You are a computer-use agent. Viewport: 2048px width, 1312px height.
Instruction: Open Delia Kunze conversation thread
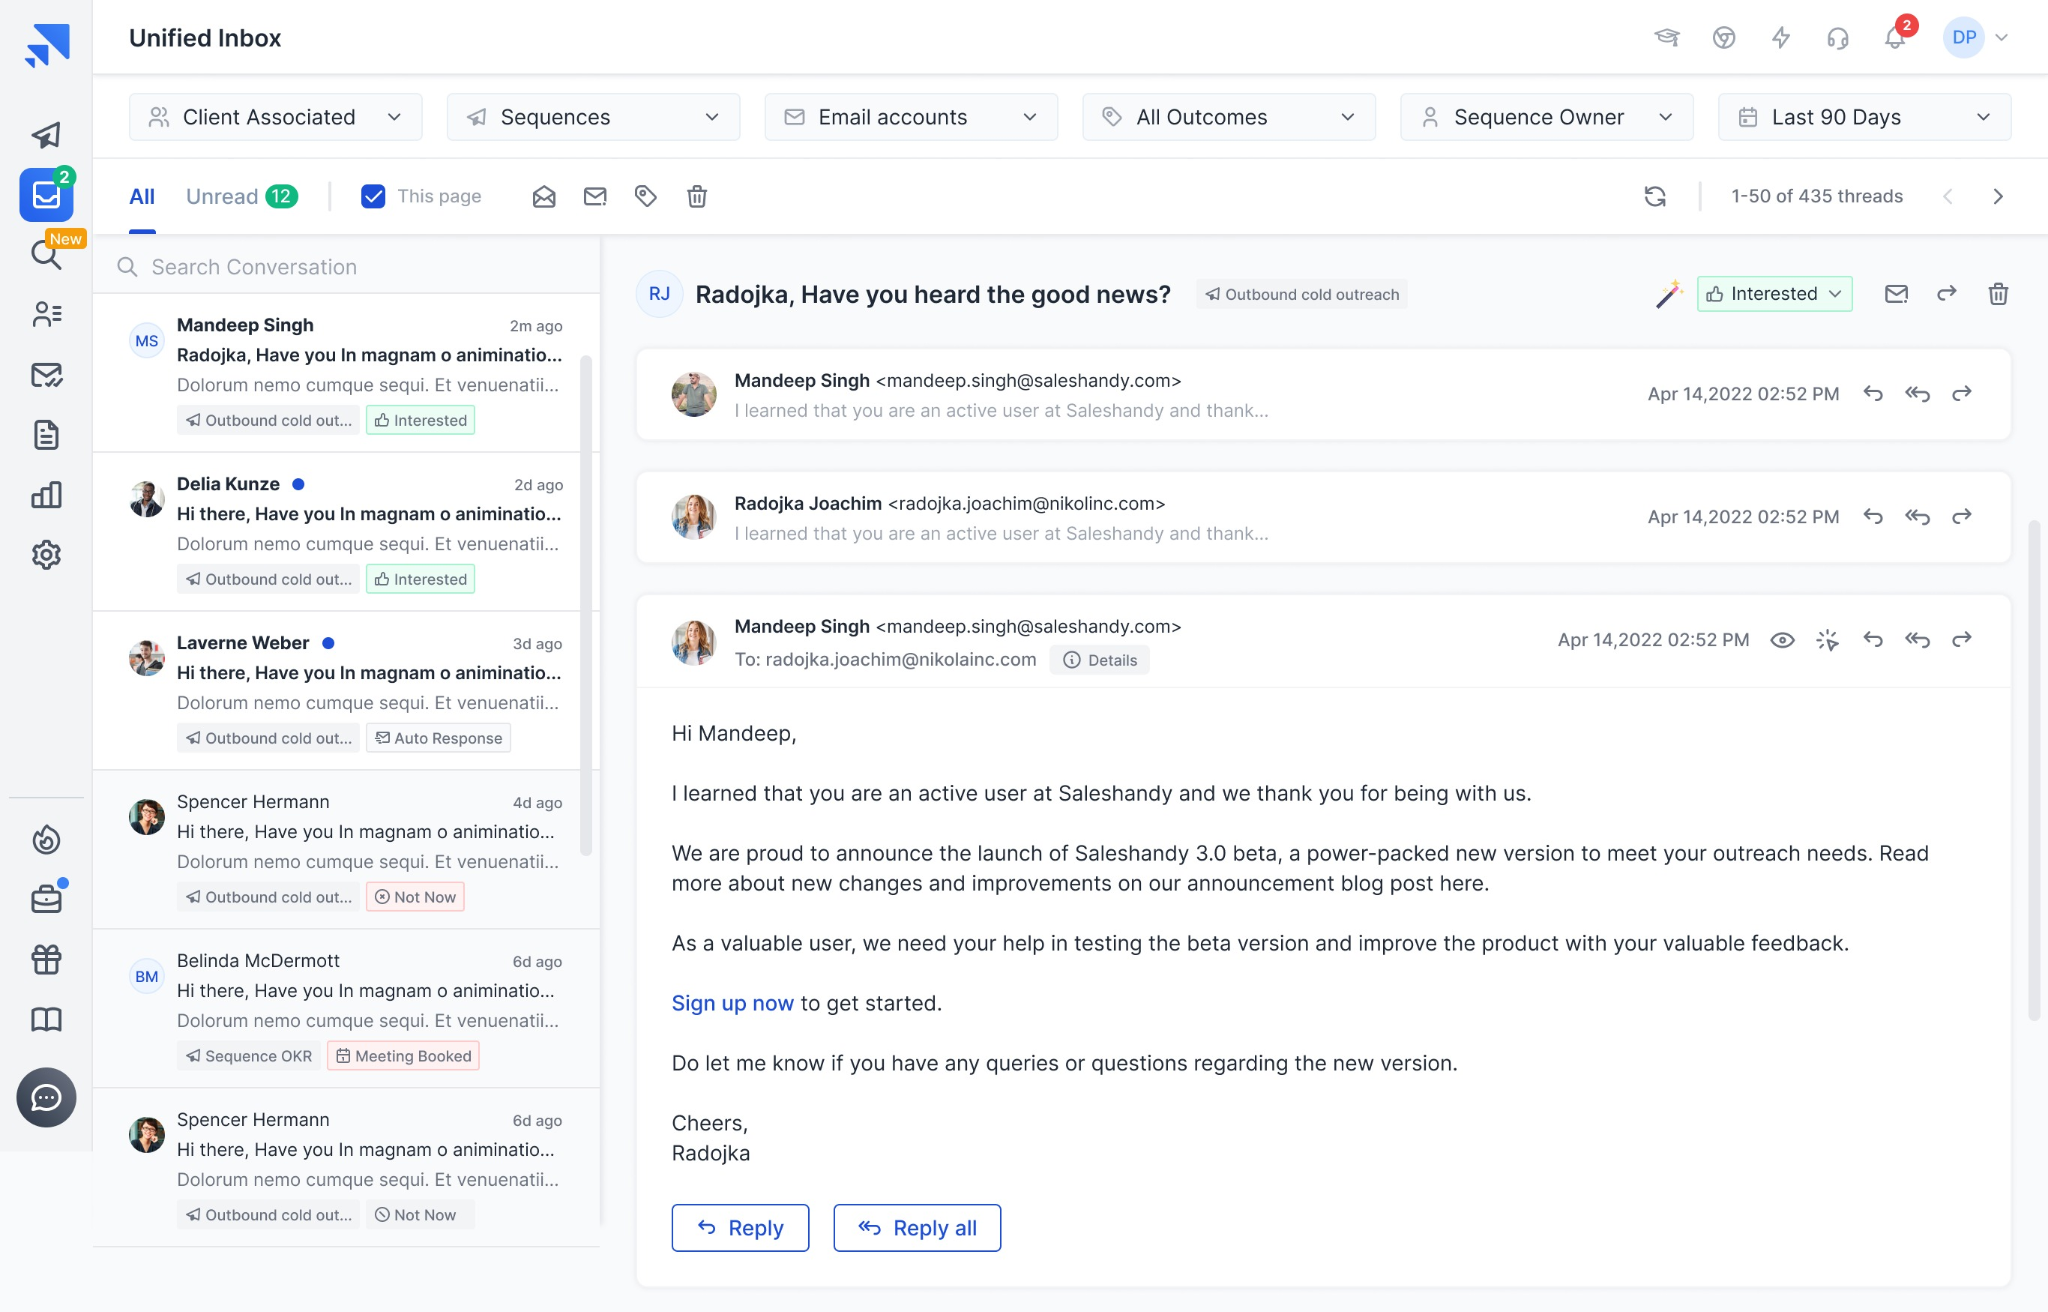pos(346,531)
